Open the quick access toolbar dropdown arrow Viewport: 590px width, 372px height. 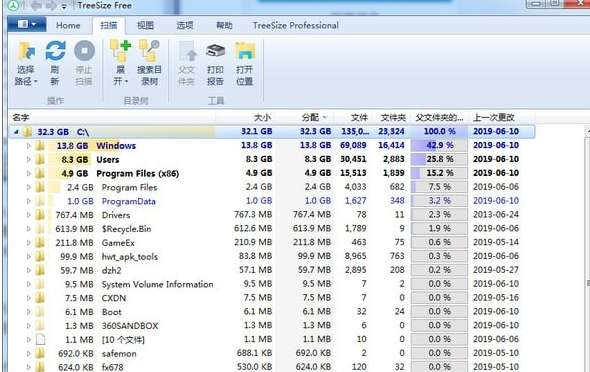click(x=64, y=6)
